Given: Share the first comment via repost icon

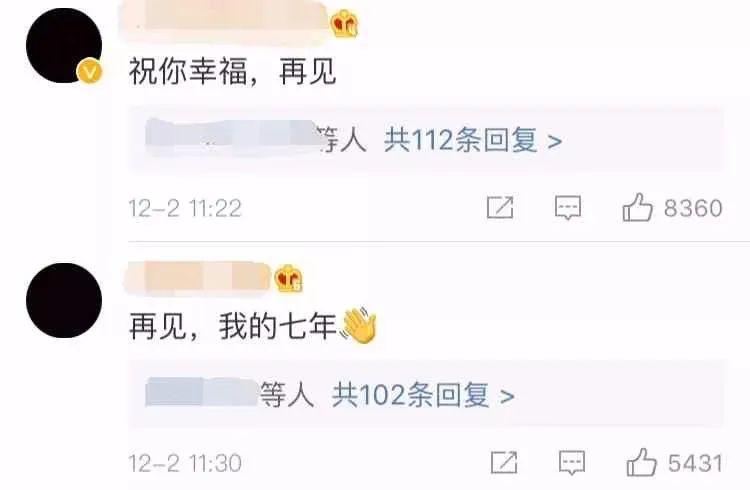Looking at the screenshot, I should pyautogui.click(x=500, y=208).
